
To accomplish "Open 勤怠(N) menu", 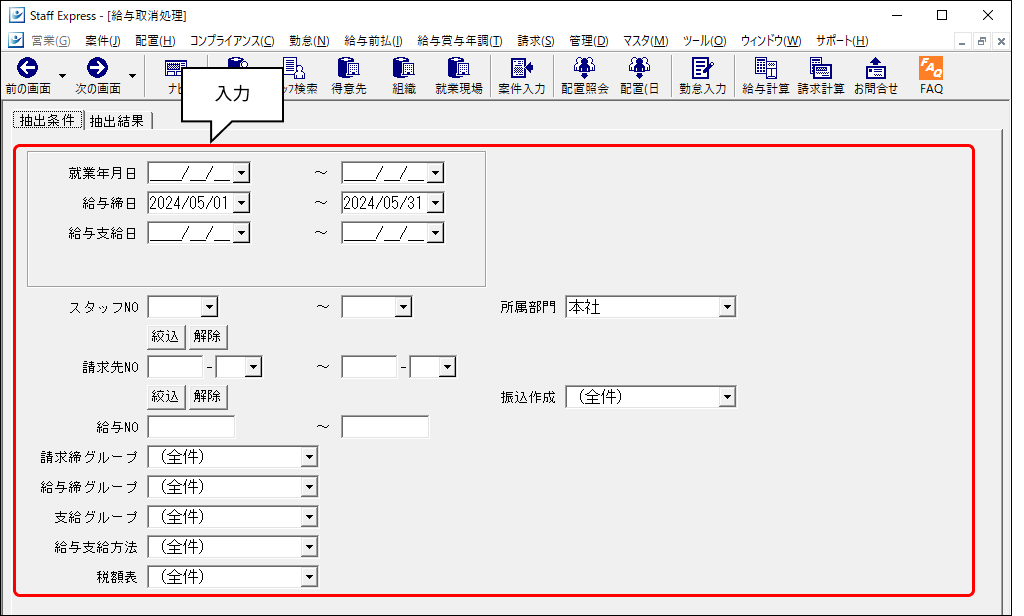I will (309, 41).
